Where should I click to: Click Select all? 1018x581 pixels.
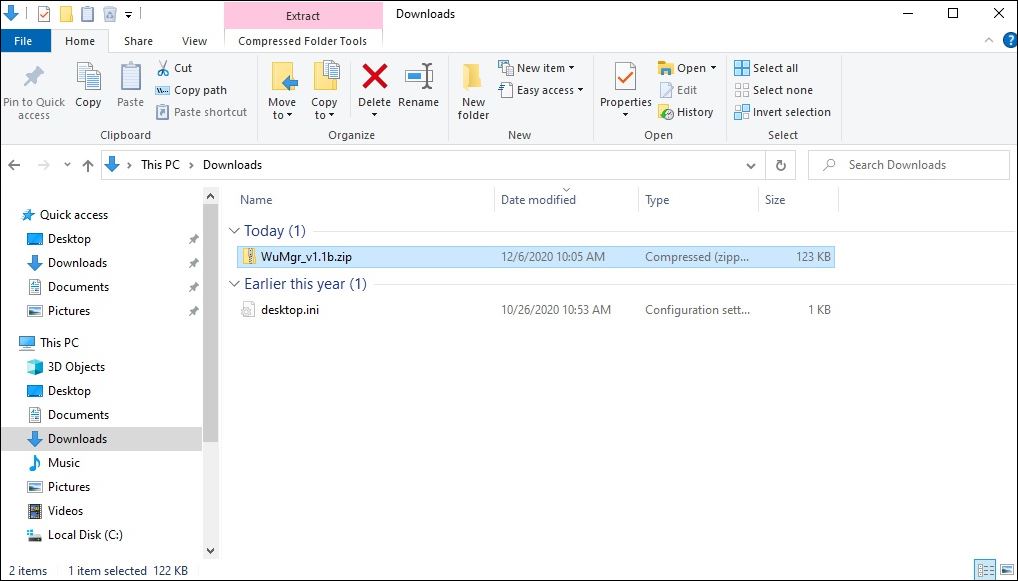coord(767,68)
